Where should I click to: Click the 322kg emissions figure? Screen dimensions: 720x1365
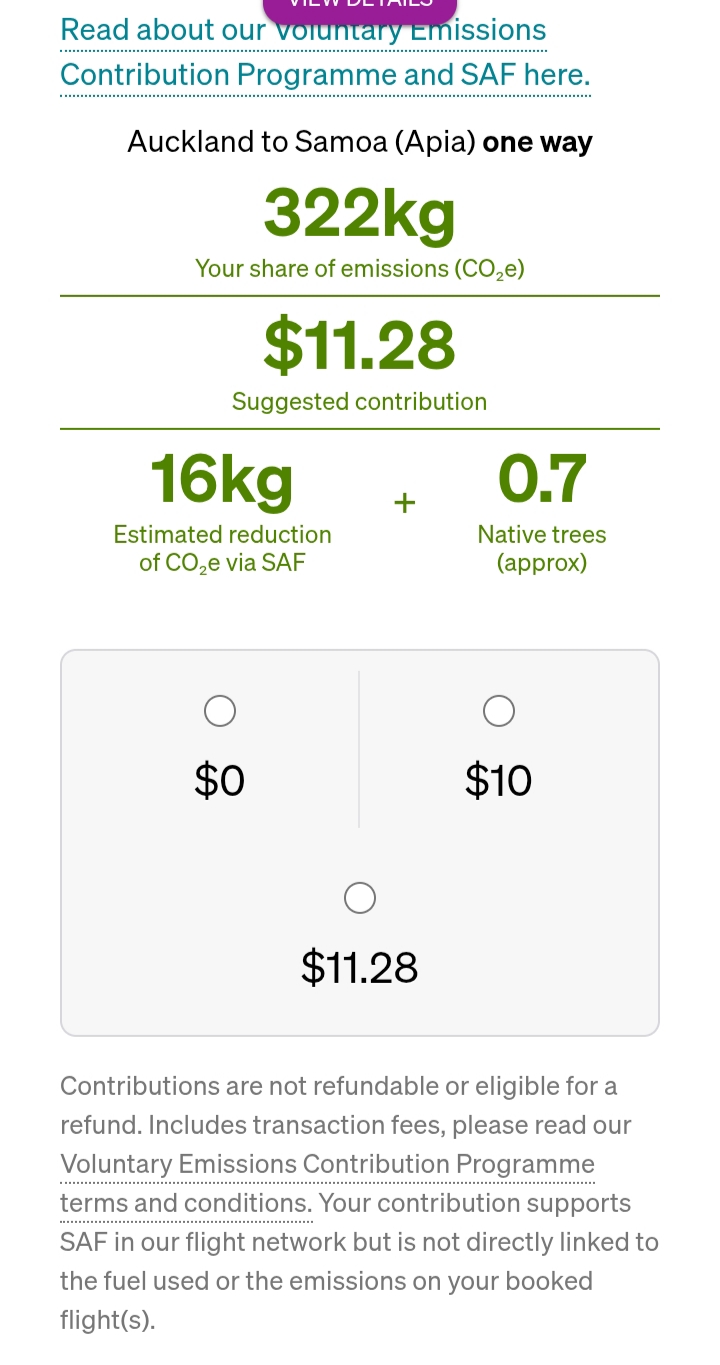pyautogui.click(x=360, y=213)
